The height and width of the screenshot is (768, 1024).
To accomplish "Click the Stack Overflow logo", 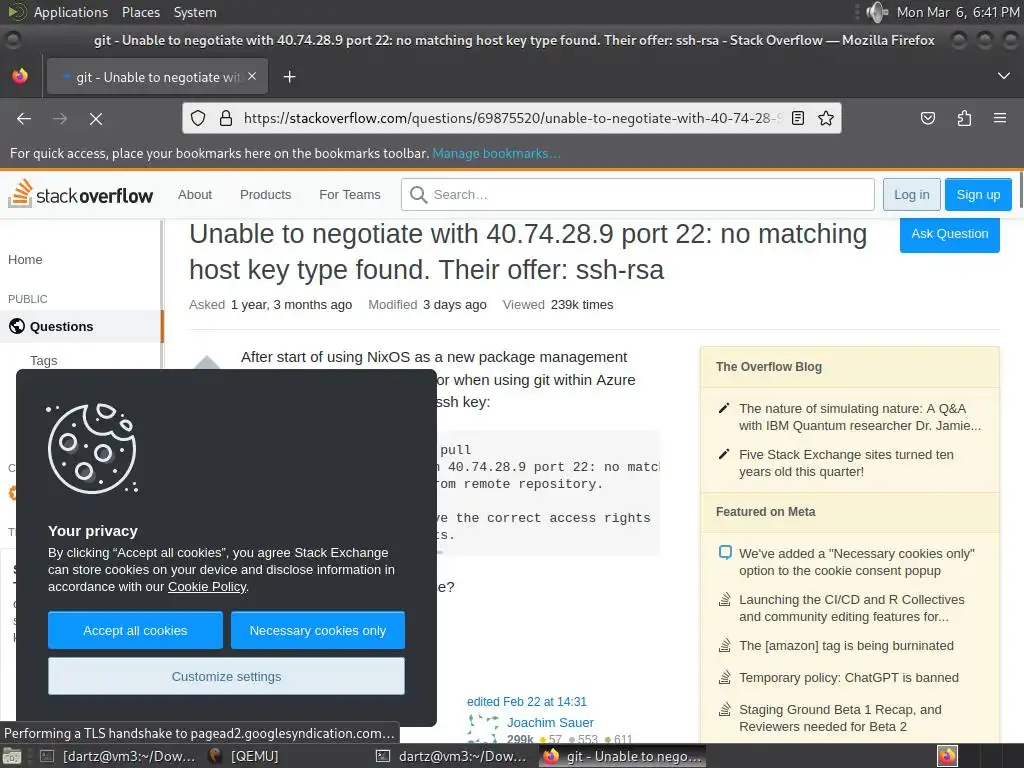I will [x=80, y=194].
